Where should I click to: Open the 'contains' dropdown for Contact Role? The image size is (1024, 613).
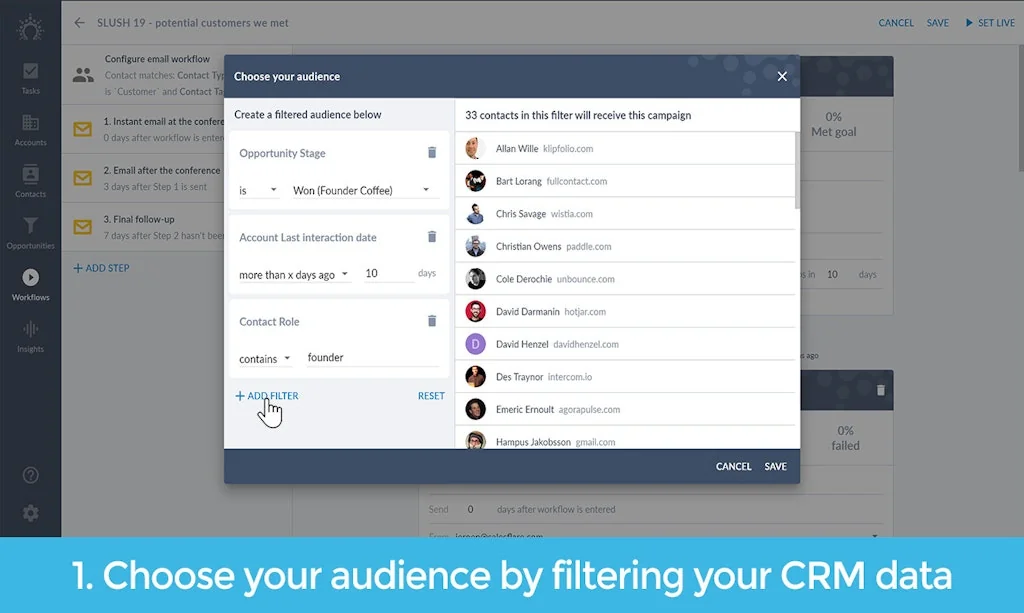(264, 358)
